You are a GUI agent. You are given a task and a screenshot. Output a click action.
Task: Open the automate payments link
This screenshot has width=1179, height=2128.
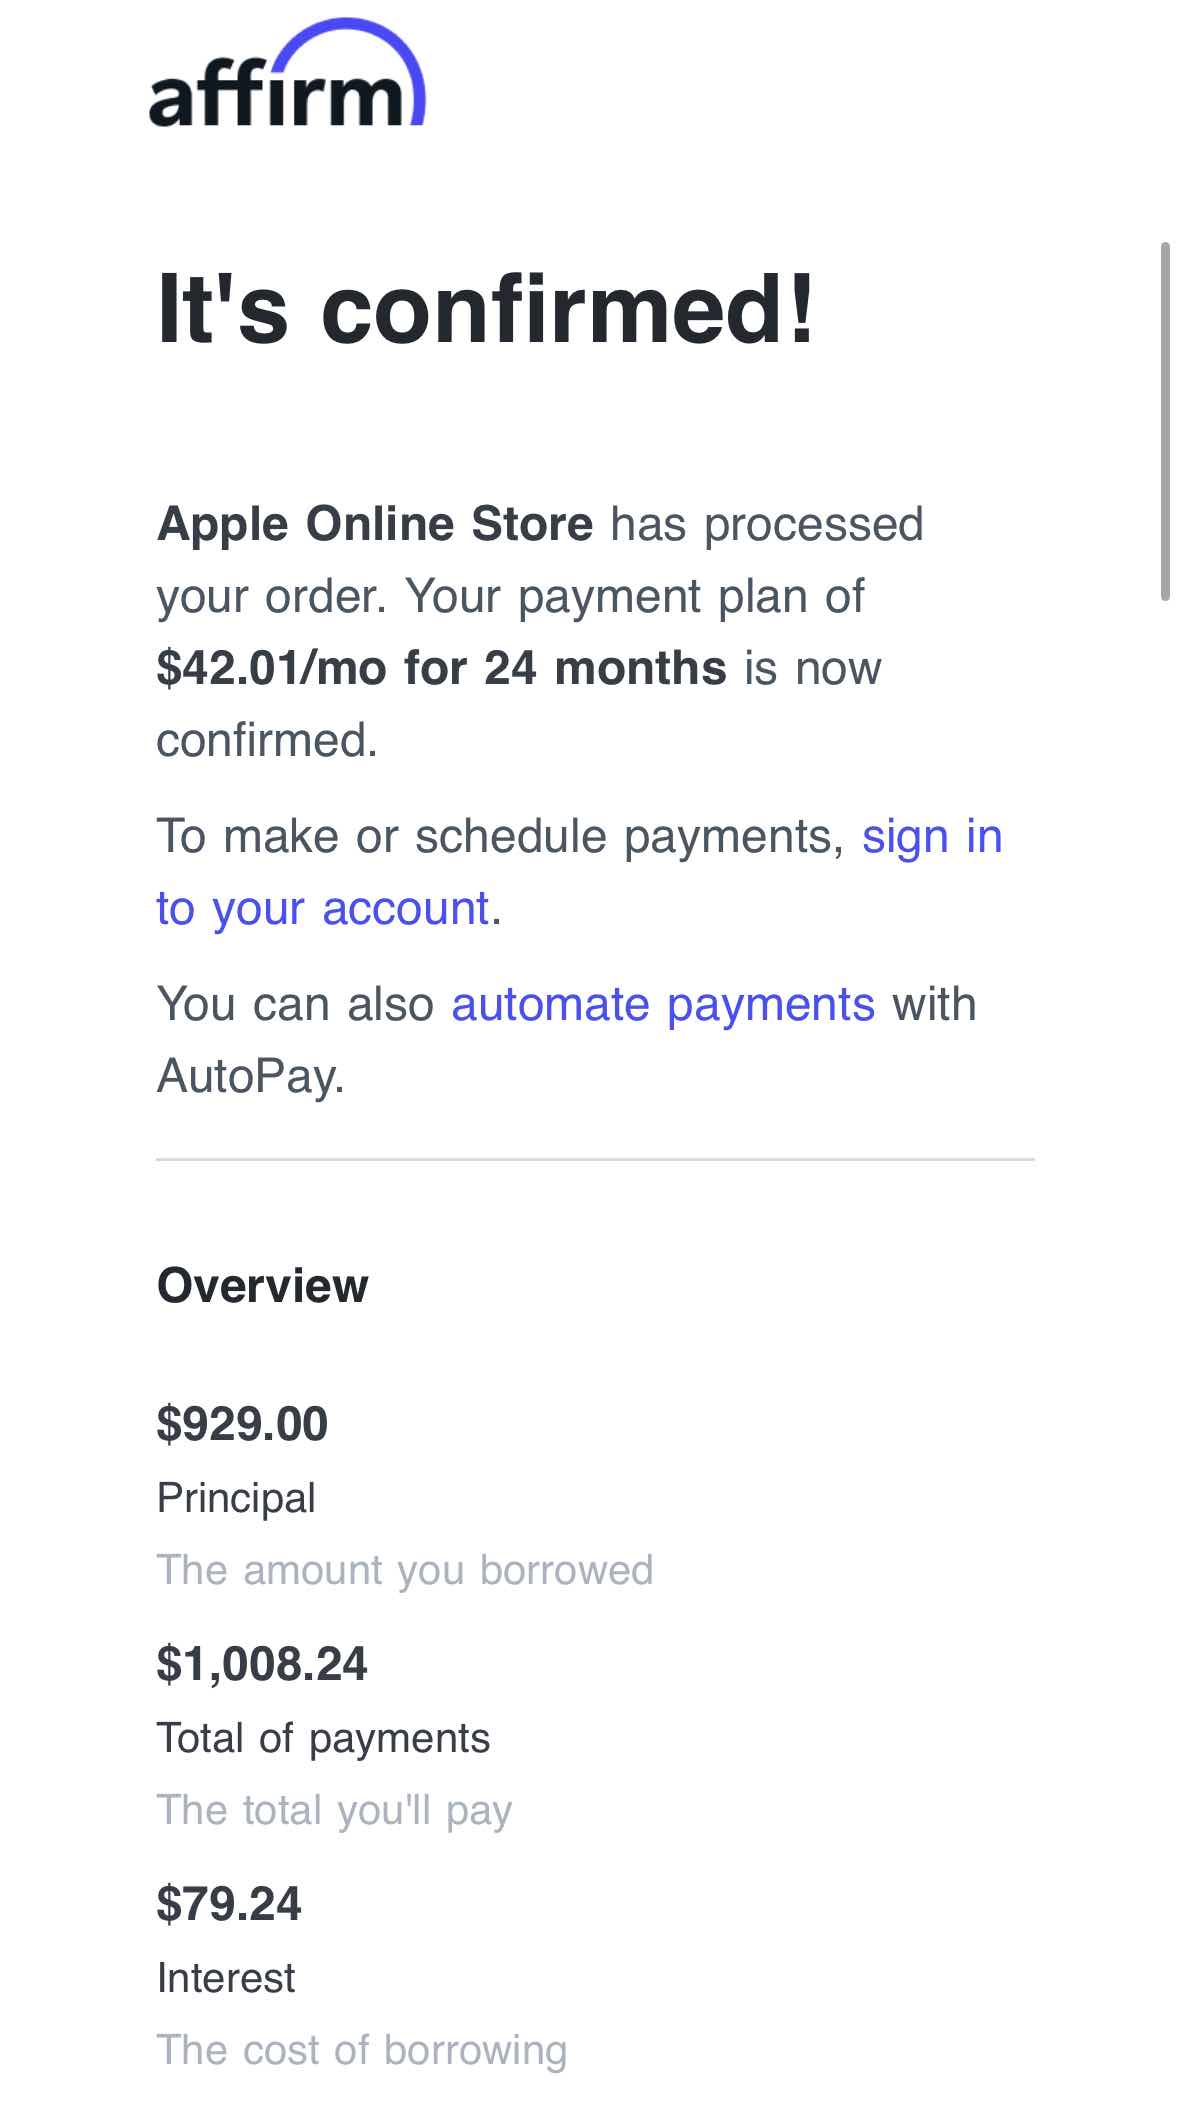[x=663, y=1003]
